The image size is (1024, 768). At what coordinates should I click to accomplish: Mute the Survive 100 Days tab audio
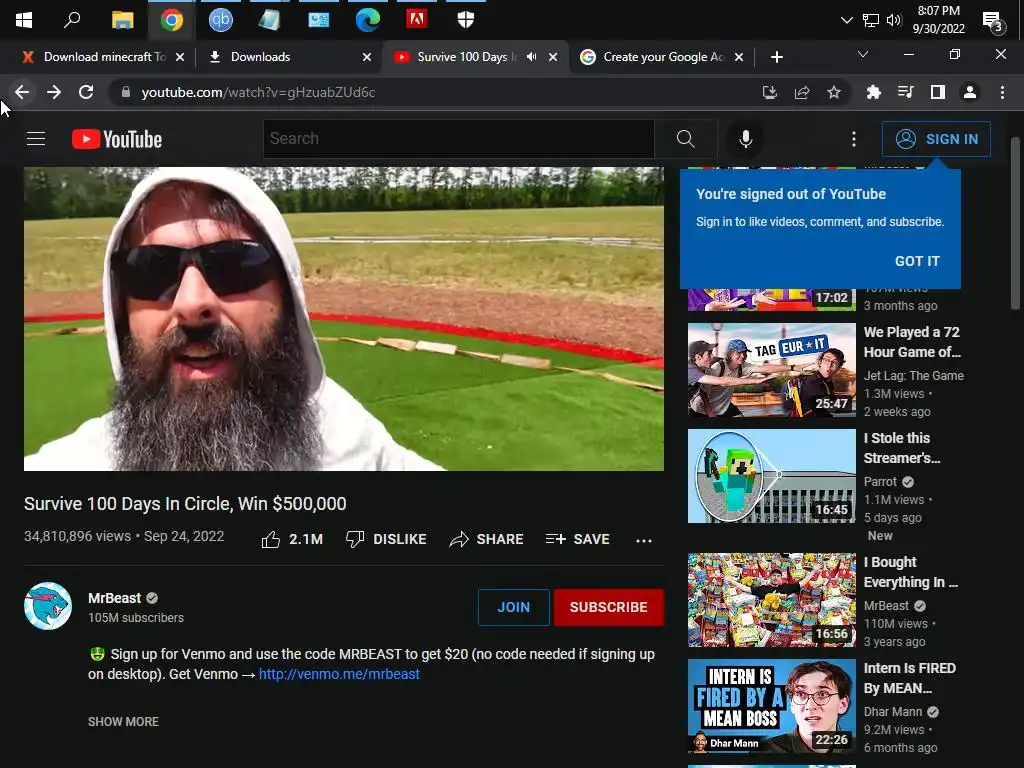click(532, 57)
